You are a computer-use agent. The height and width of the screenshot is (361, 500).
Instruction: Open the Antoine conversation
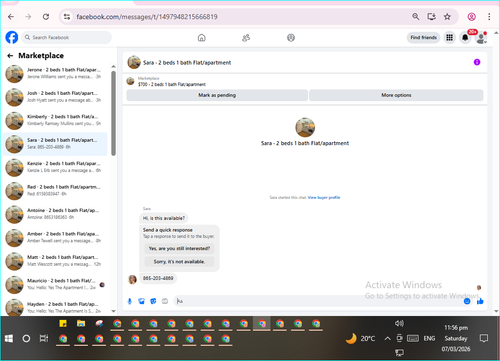coord(55,214)
